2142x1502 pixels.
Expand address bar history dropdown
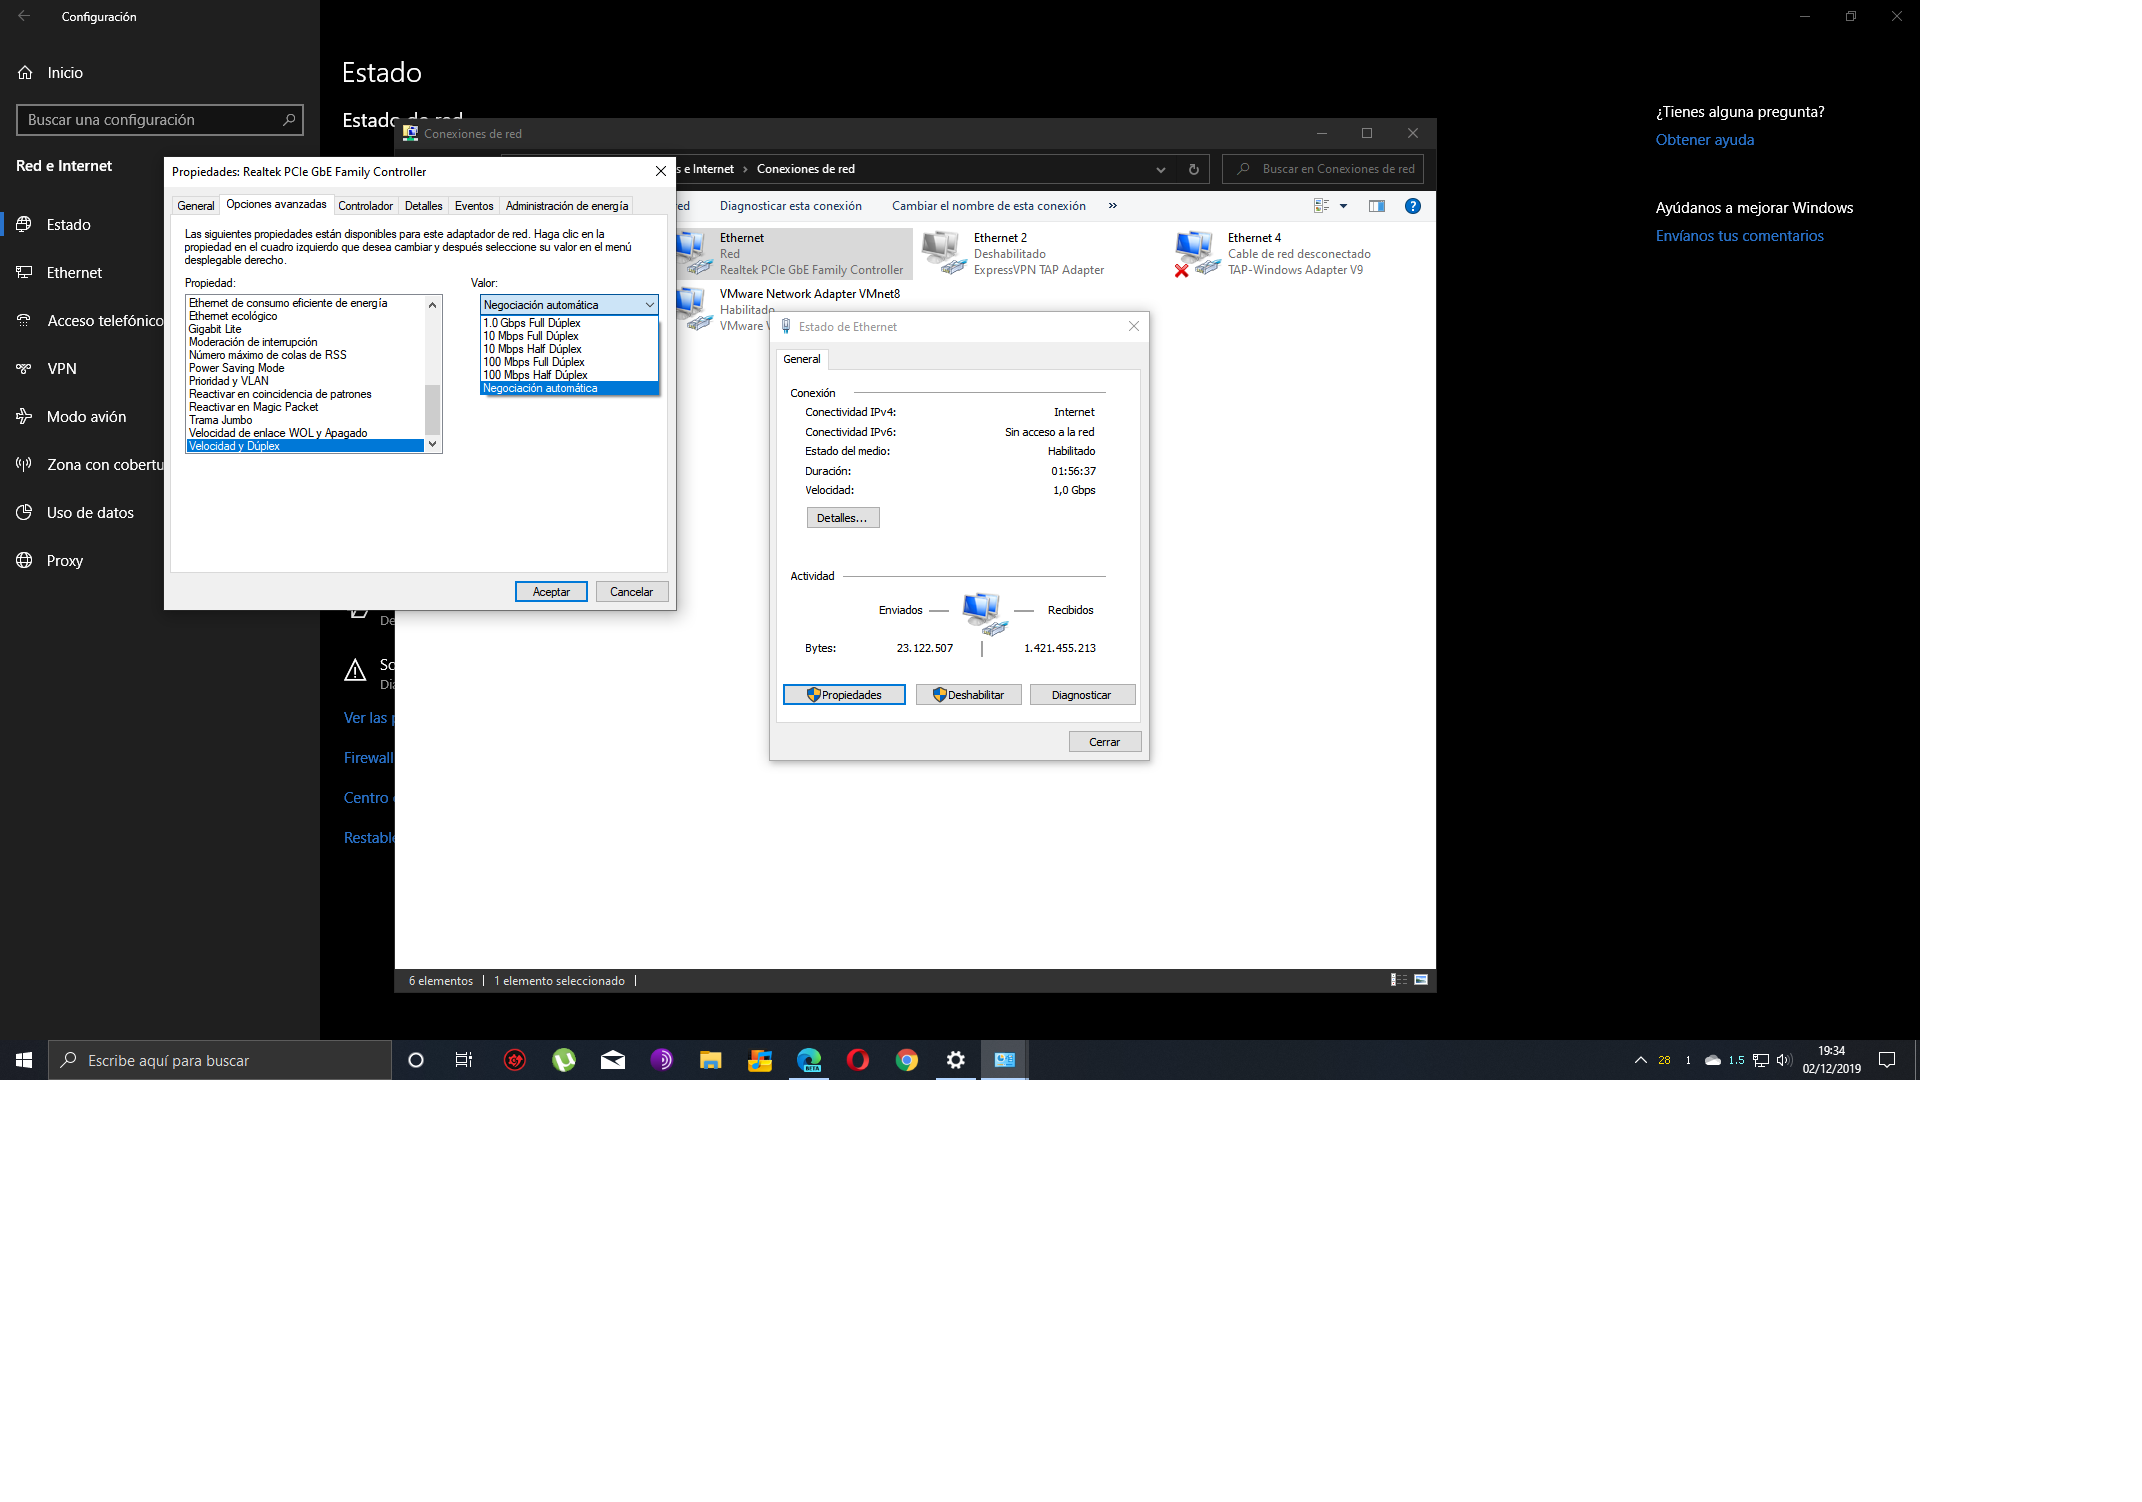coord(1161,169)
